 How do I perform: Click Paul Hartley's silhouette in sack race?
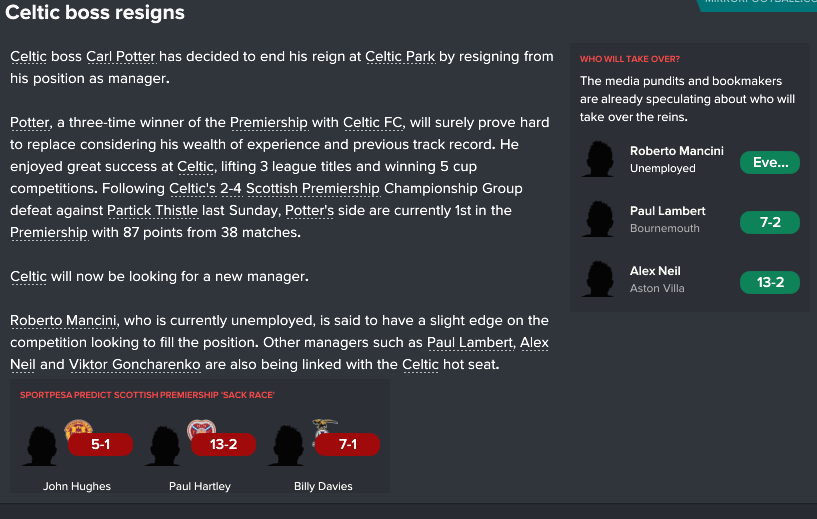point(163,446)
